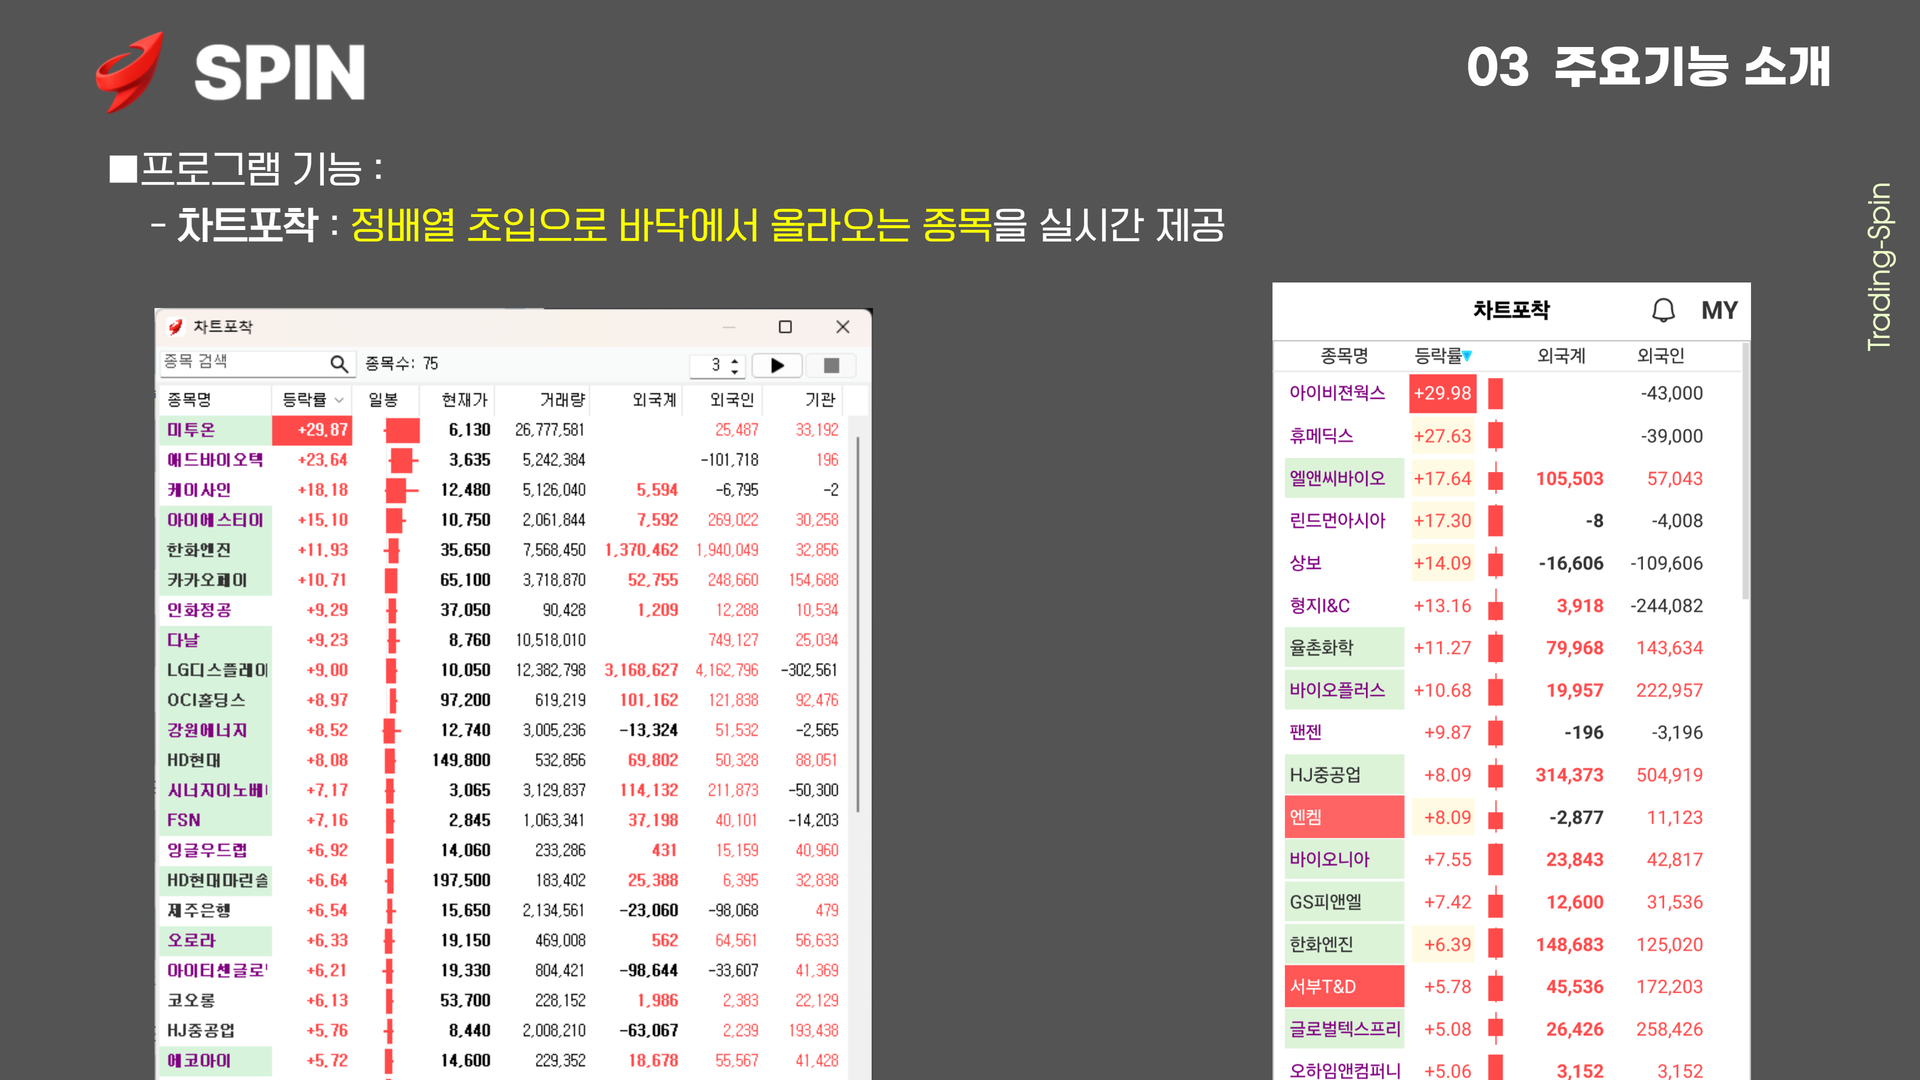The height and width of the screenshot is (1080, 1920).
Task: Decrement the interval spinner value
Action: [x=736, y=372]
